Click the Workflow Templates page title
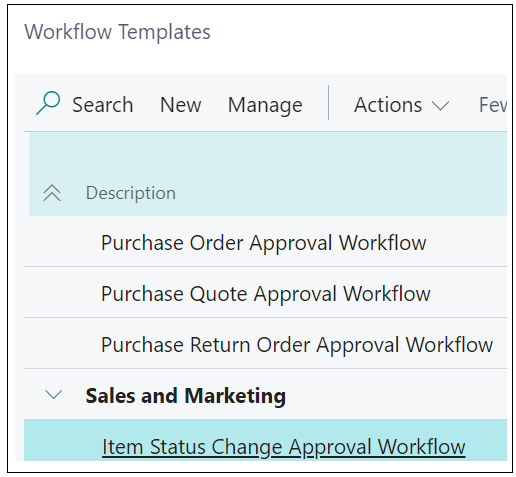The height and width of the screenshot is (477, 516). click(117, 32)
